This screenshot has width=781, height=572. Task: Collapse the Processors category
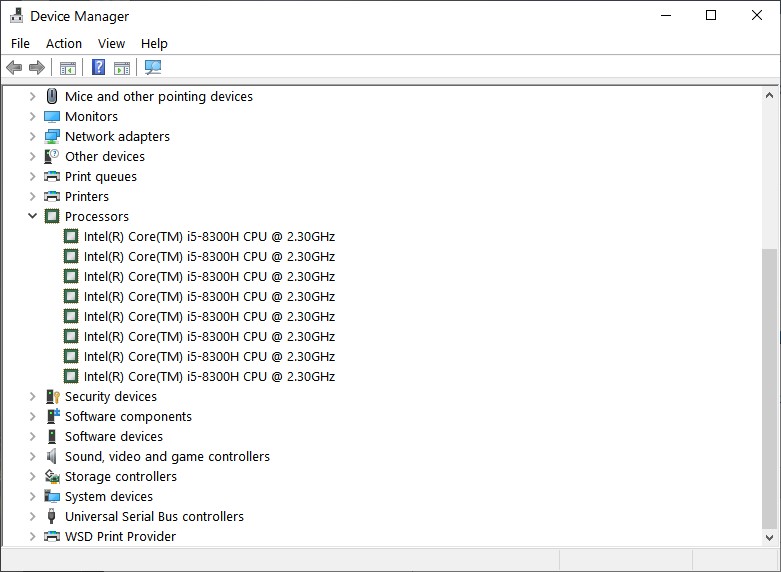(32, 217)
